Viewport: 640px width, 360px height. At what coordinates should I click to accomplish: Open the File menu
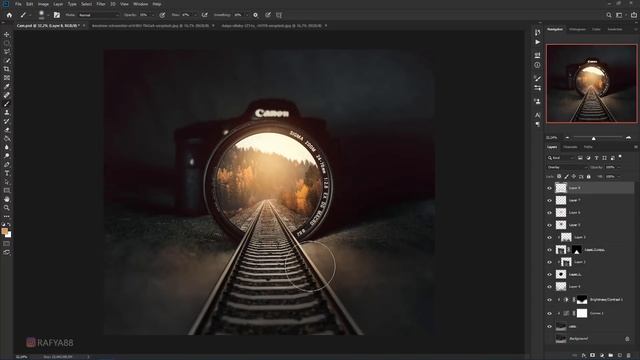18,4
